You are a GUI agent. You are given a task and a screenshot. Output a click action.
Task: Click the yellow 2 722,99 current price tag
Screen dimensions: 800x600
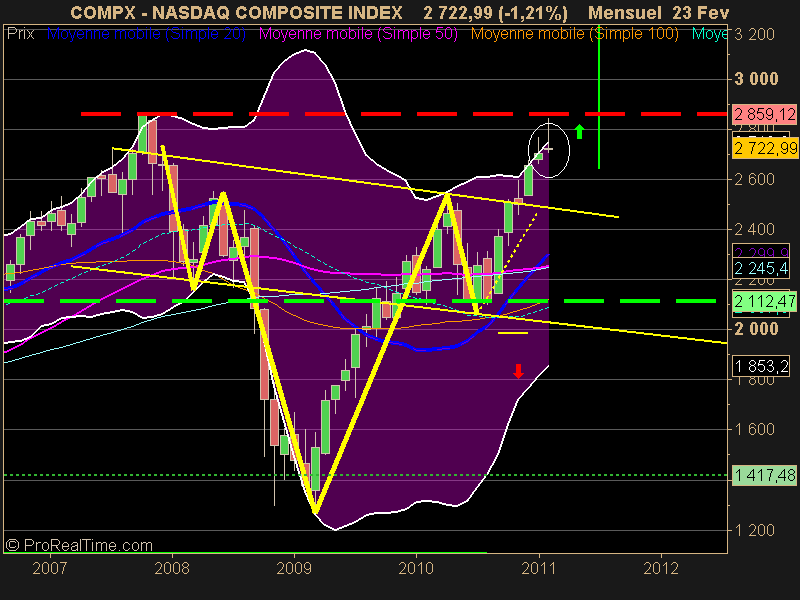click(x=765, y=148)
